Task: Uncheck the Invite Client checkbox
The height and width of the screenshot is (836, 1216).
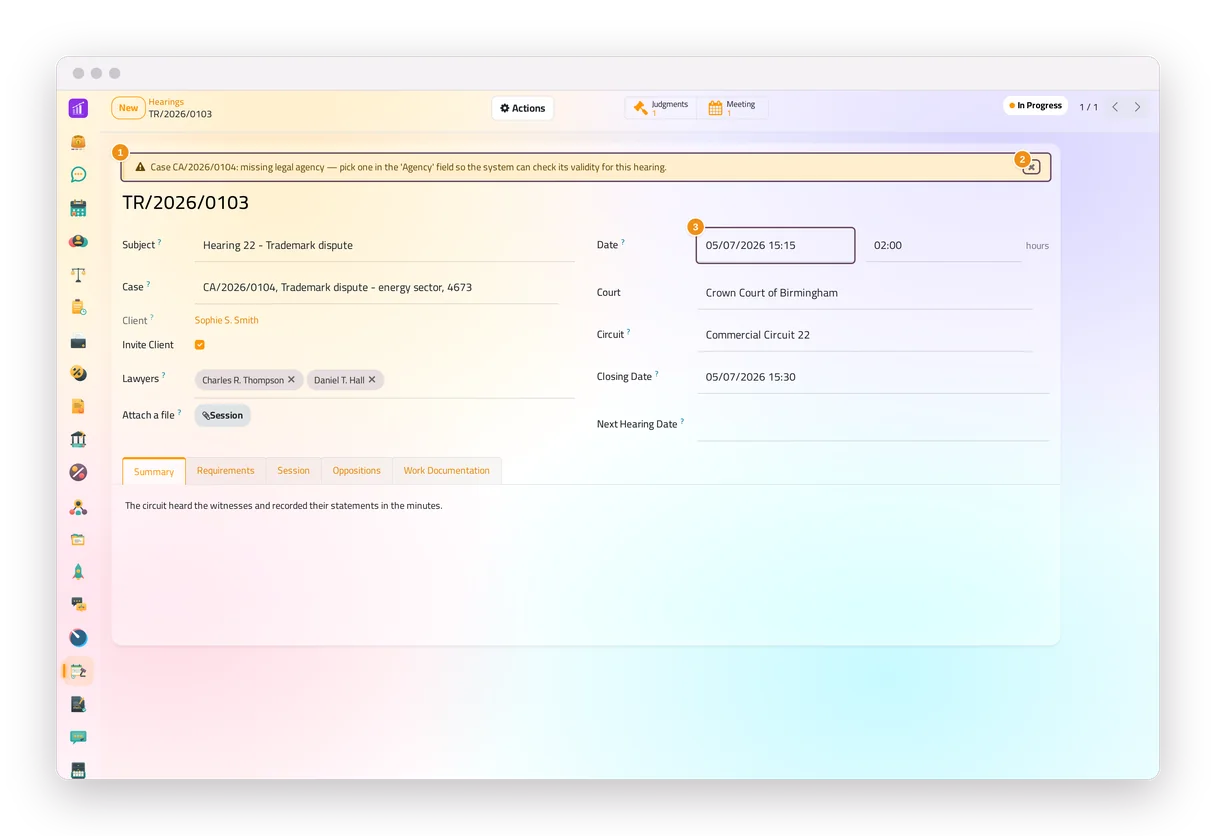Action: [200, 345]
